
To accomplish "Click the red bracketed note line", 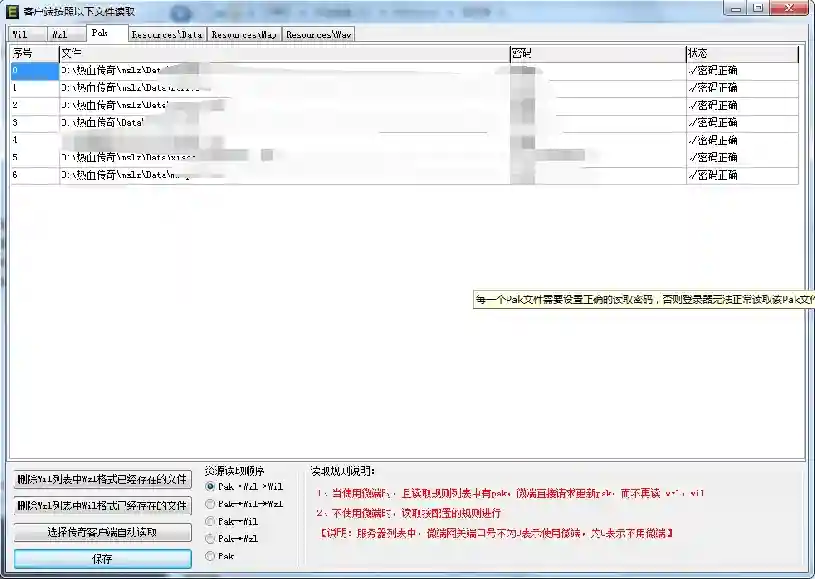I will pos(496,533).
